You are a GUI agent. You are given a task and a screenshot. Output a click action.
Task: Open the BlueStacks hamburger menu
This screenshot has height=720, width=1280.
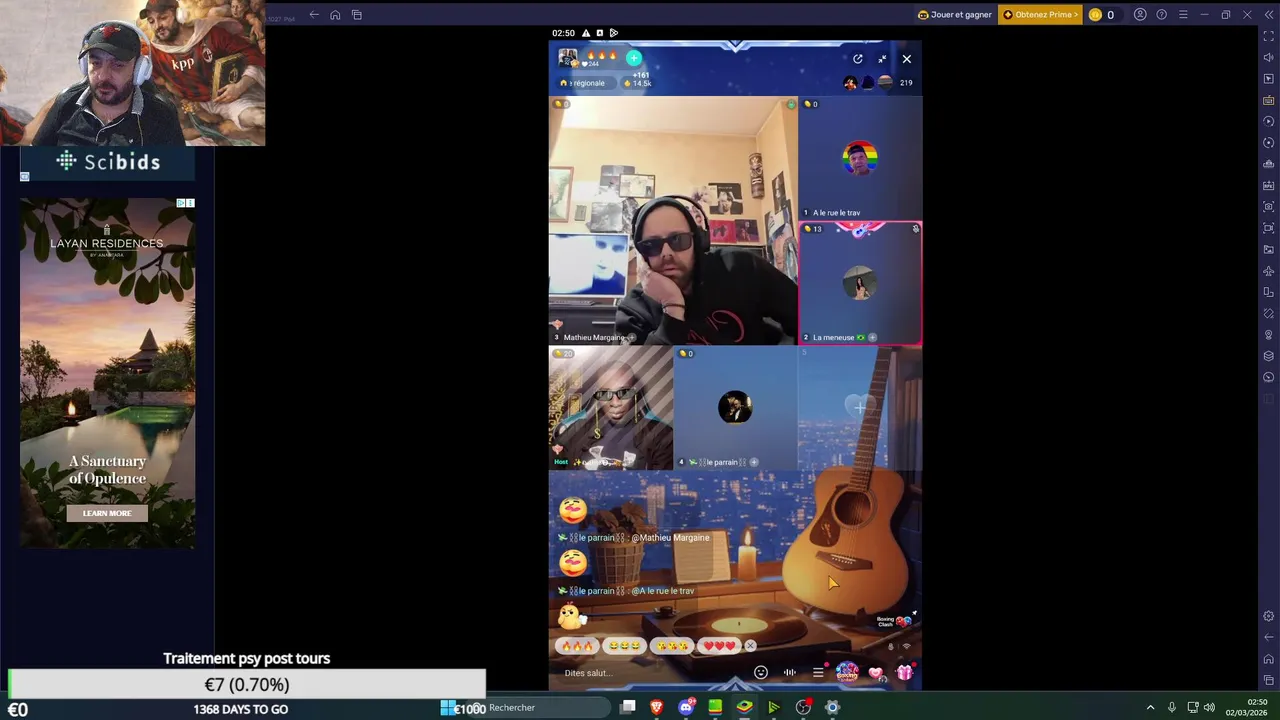pos(1183,15)
